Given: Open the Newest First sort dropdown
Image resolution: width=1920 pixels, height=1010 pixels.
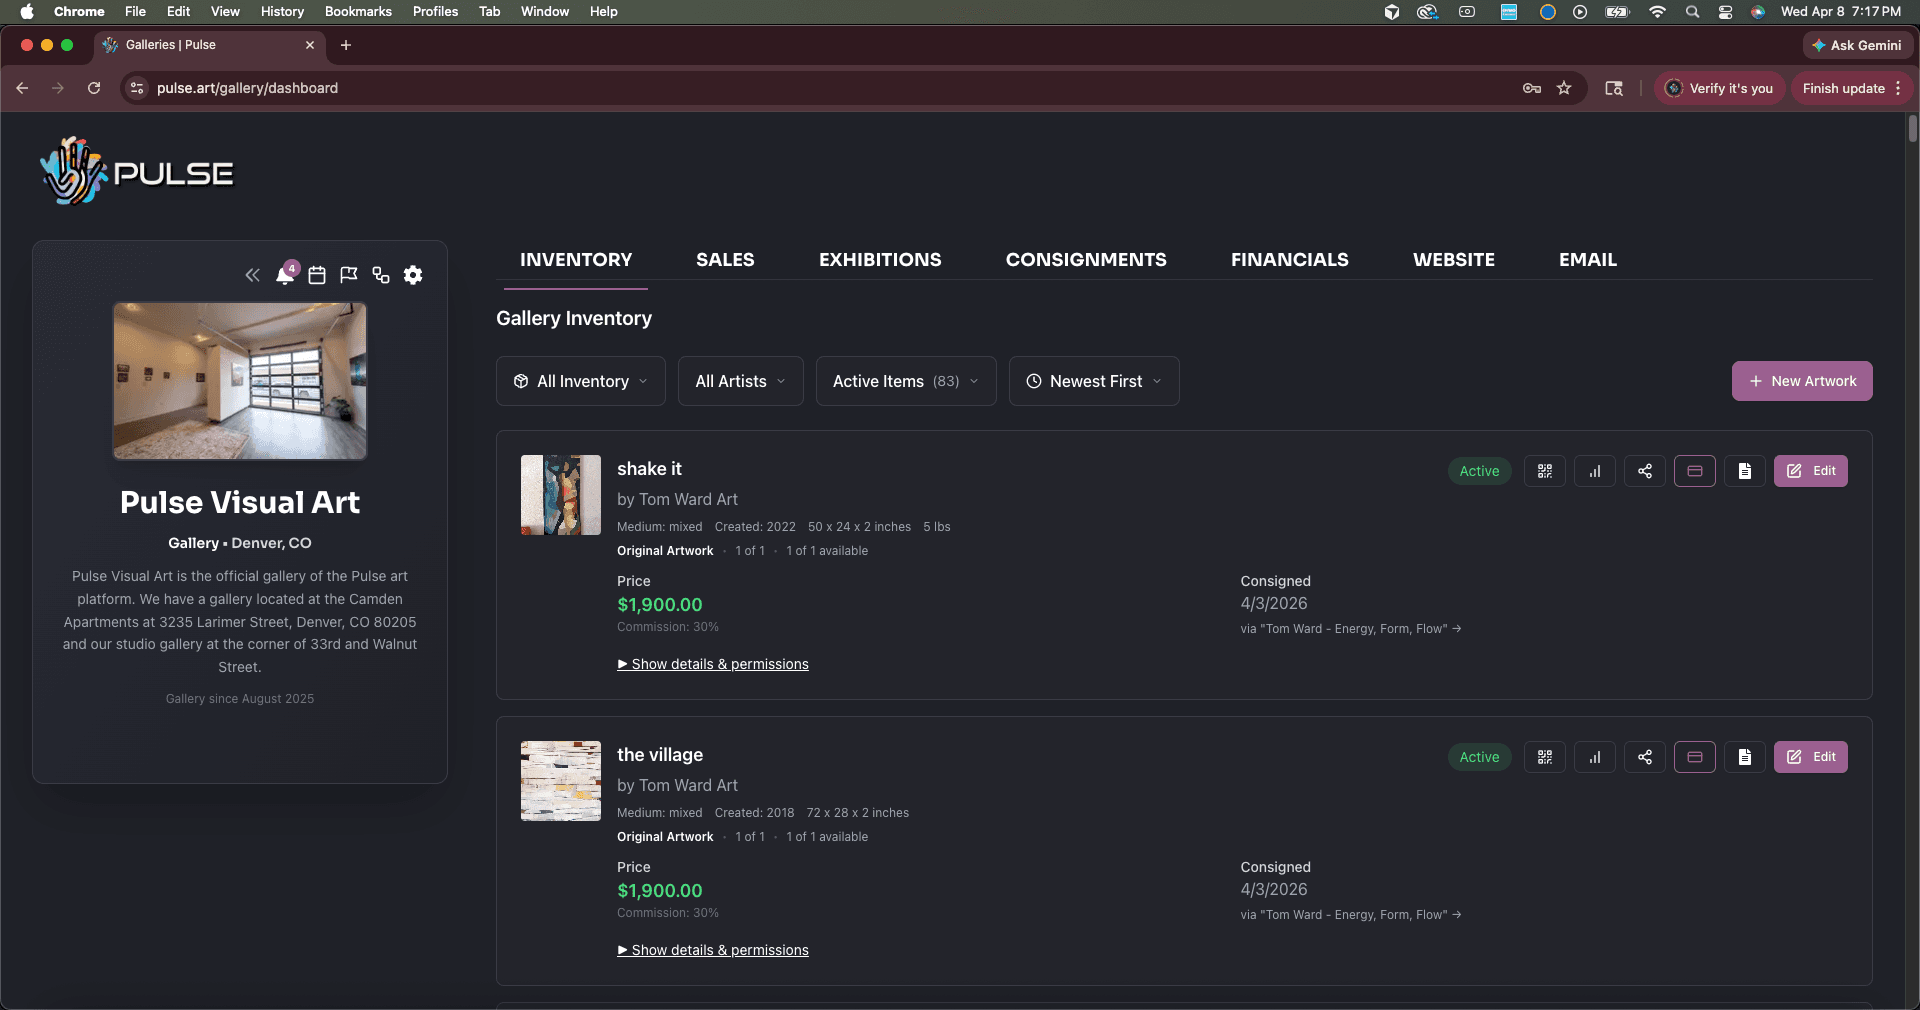Looking at the screenshot, I should click(x=1093, y=381).
